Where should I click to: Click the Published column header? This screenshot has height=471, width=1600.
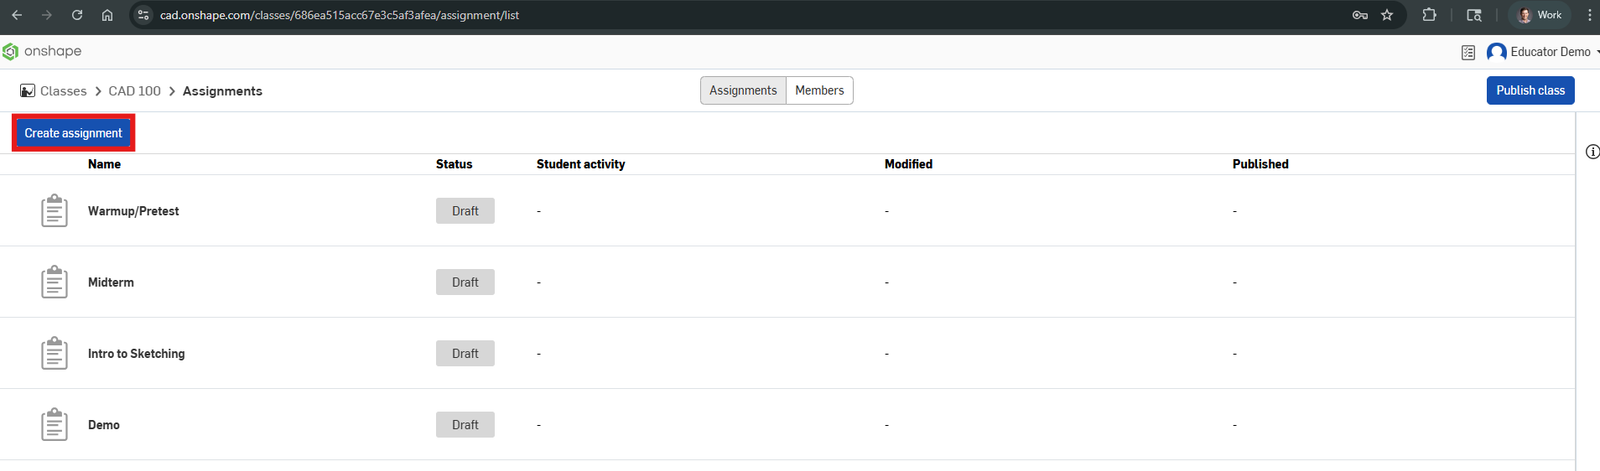[1260, 164]
